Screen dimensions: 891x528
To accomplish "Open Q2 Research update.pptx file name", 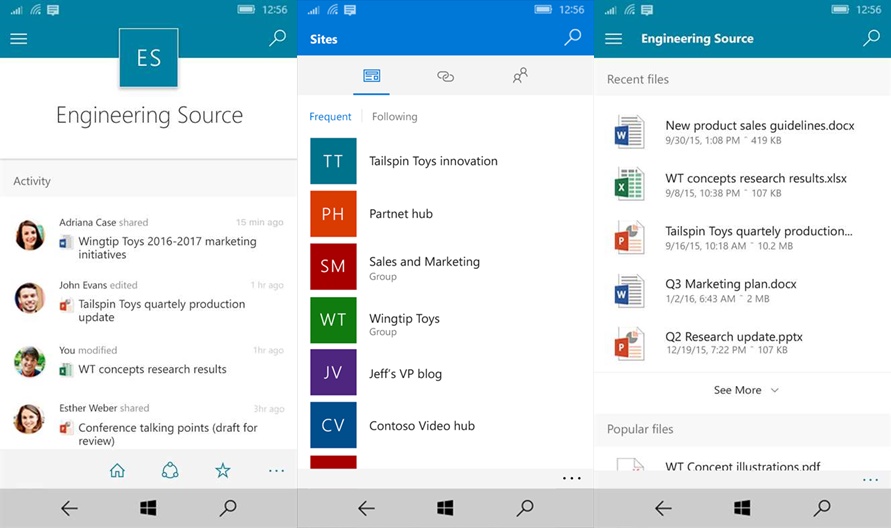I will click(x=734, y=337).
